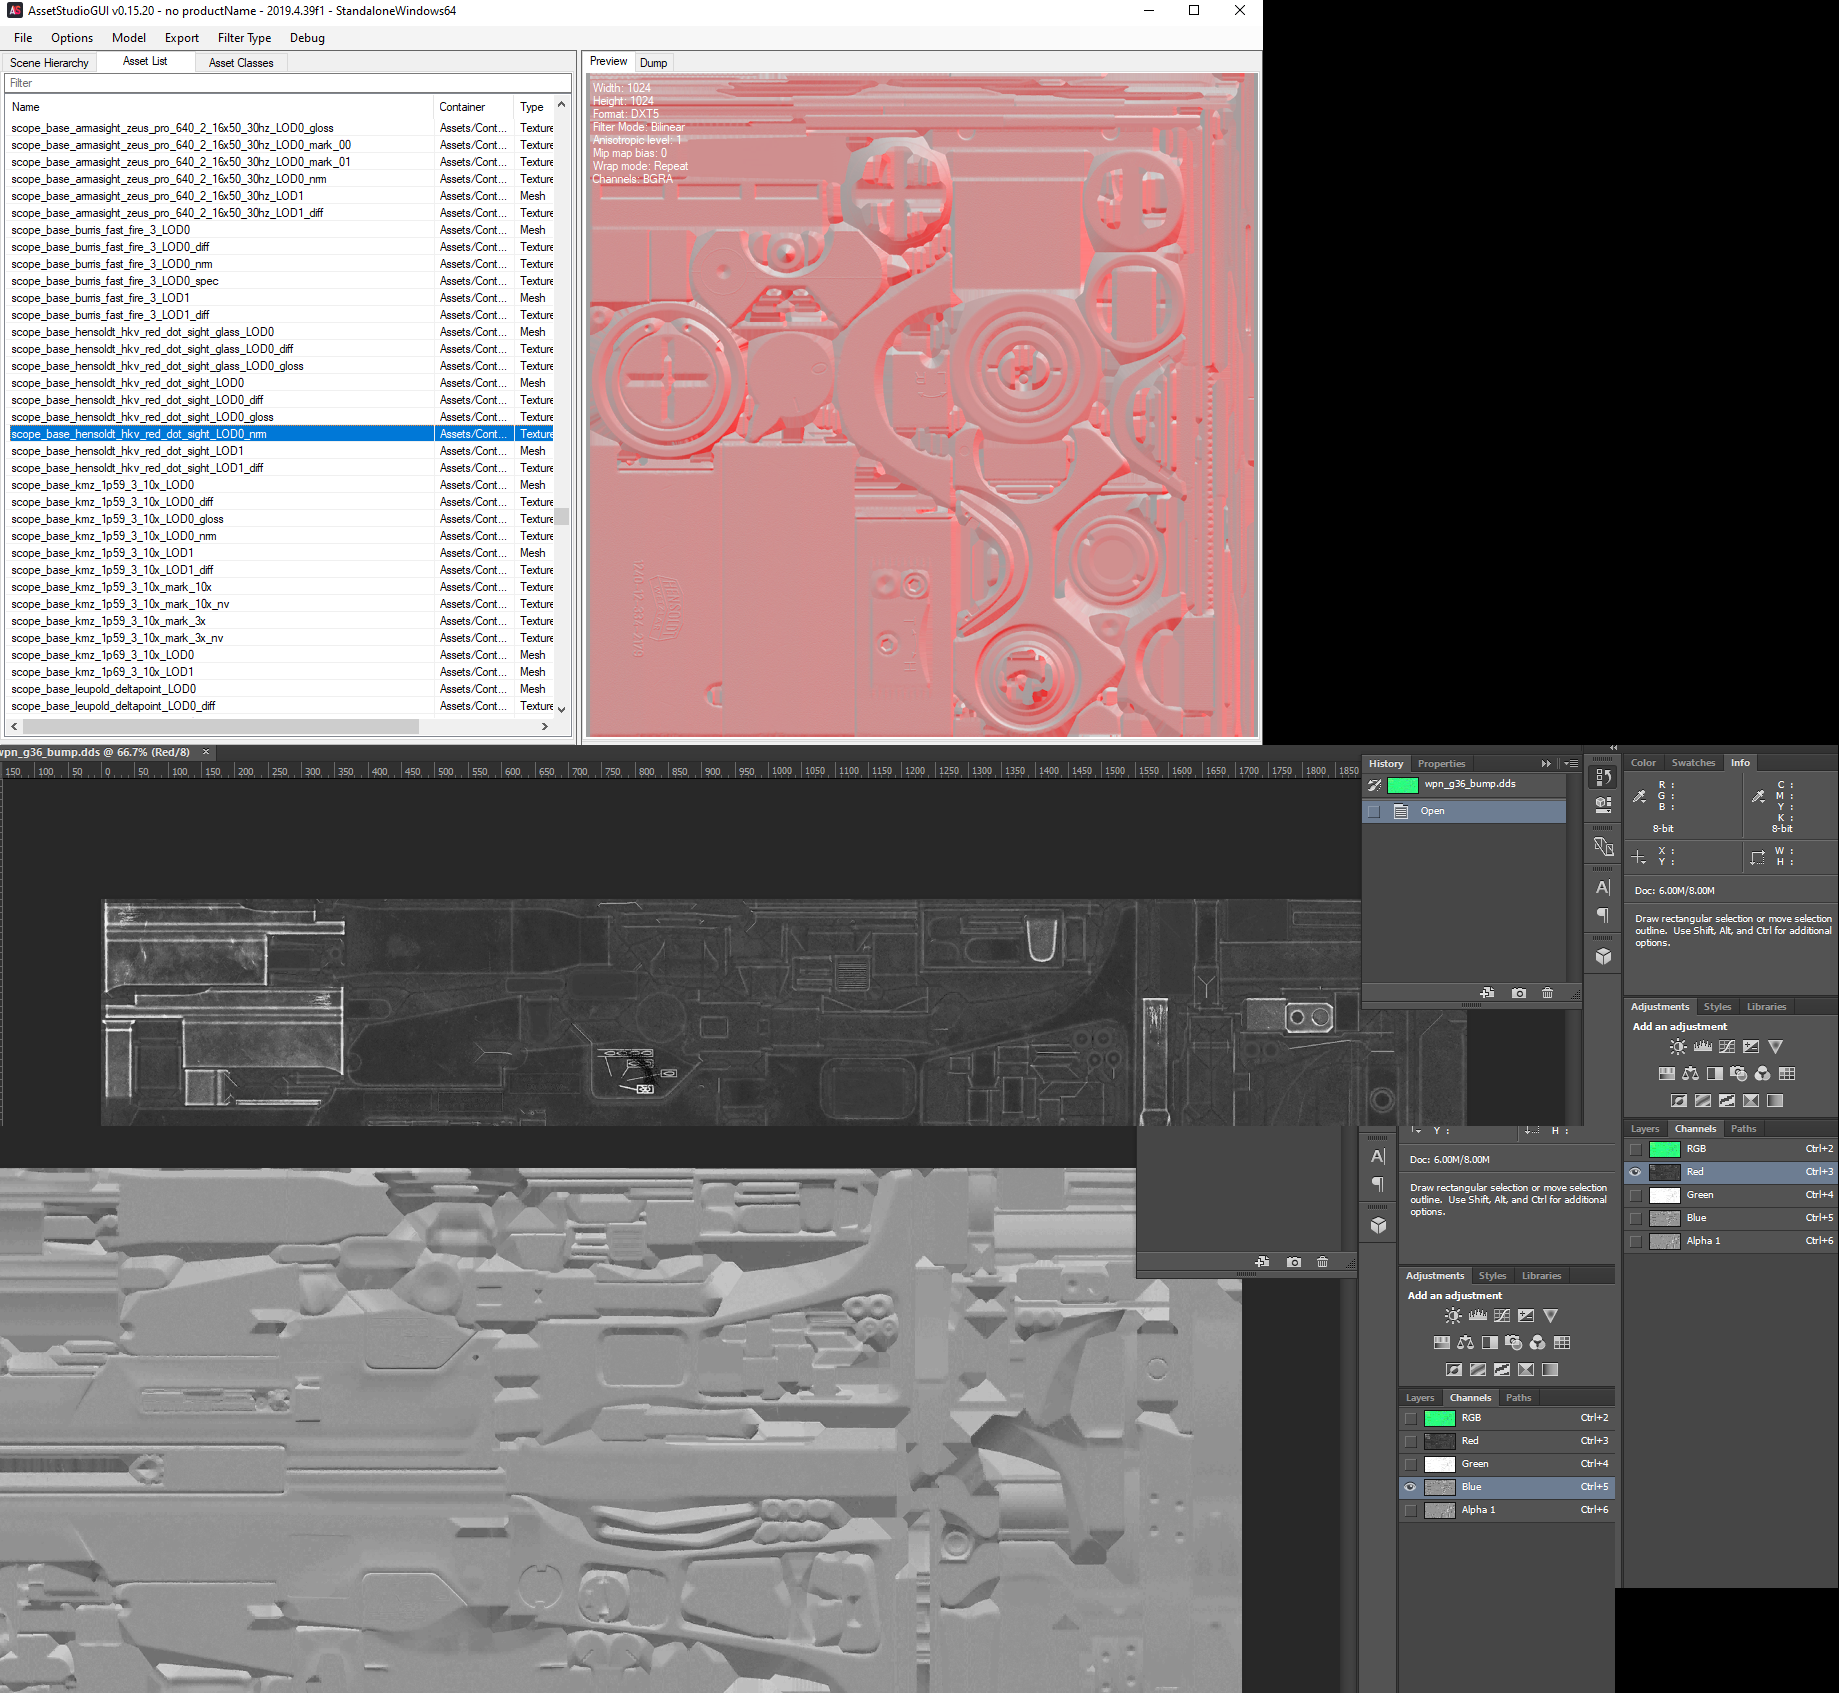Click the Filter input field in AssetStudio

pyautogui.click(x=288, y=83)
